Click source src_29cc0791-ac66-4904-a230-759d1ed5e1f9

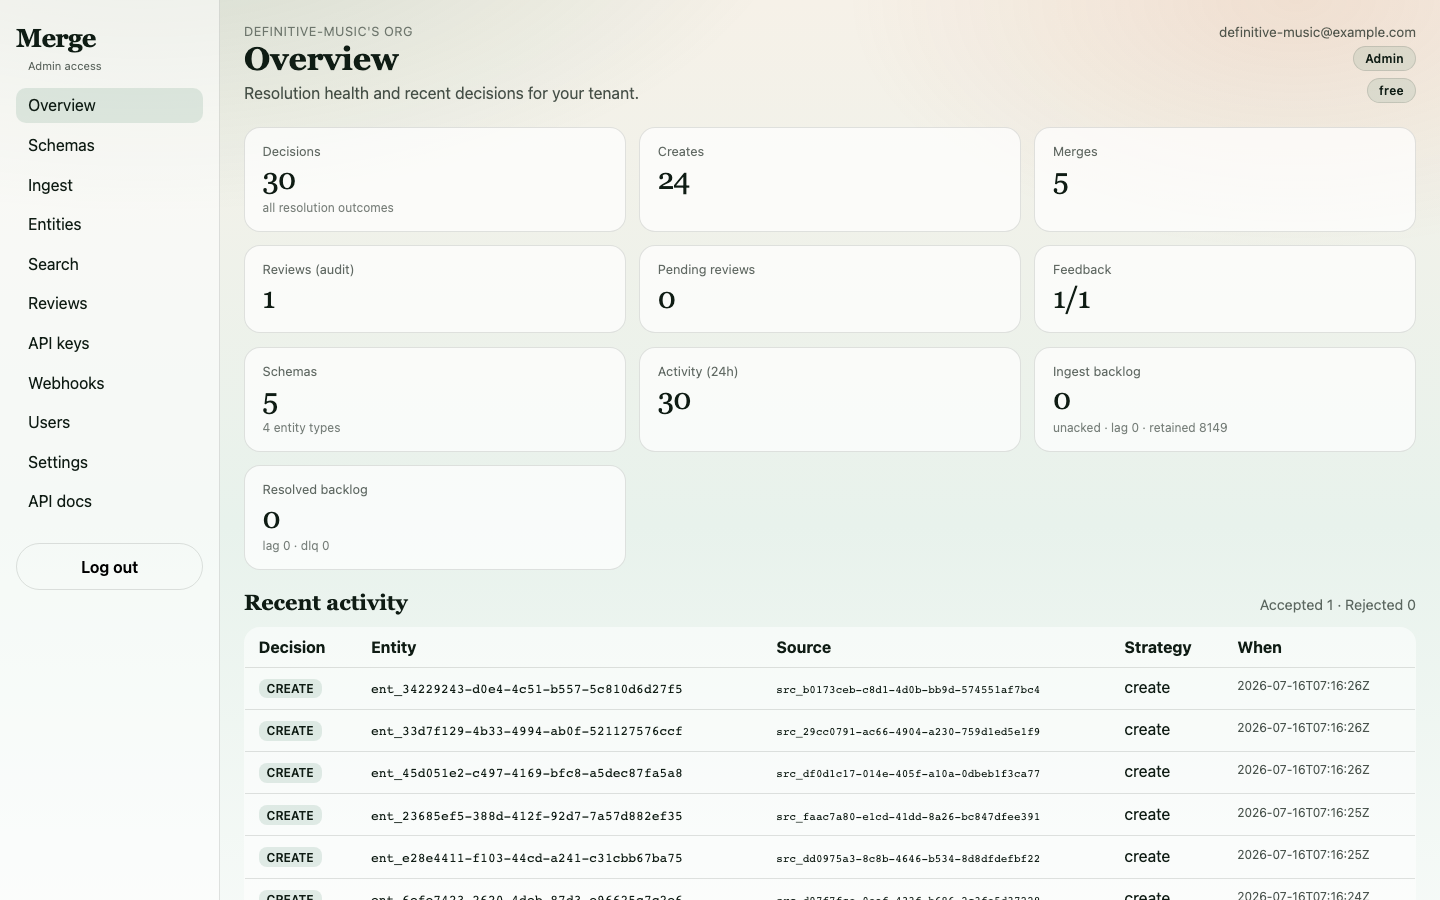[908, 732]
